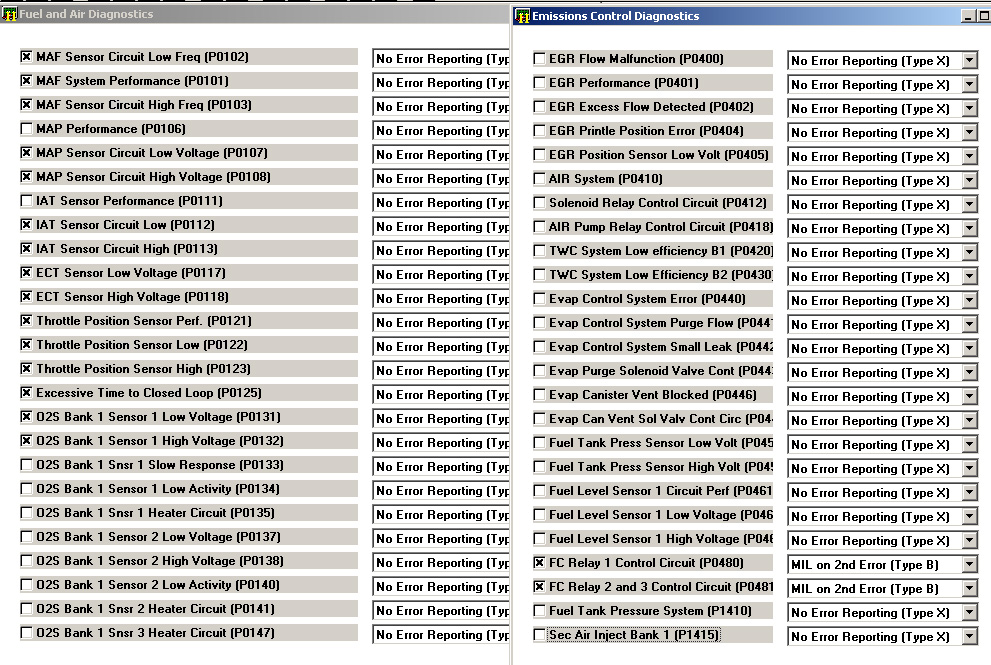Enable EGR Flow Malfunction (P0400) diagnostic
The image size is (991, 665).
click(x=540, y=59)
